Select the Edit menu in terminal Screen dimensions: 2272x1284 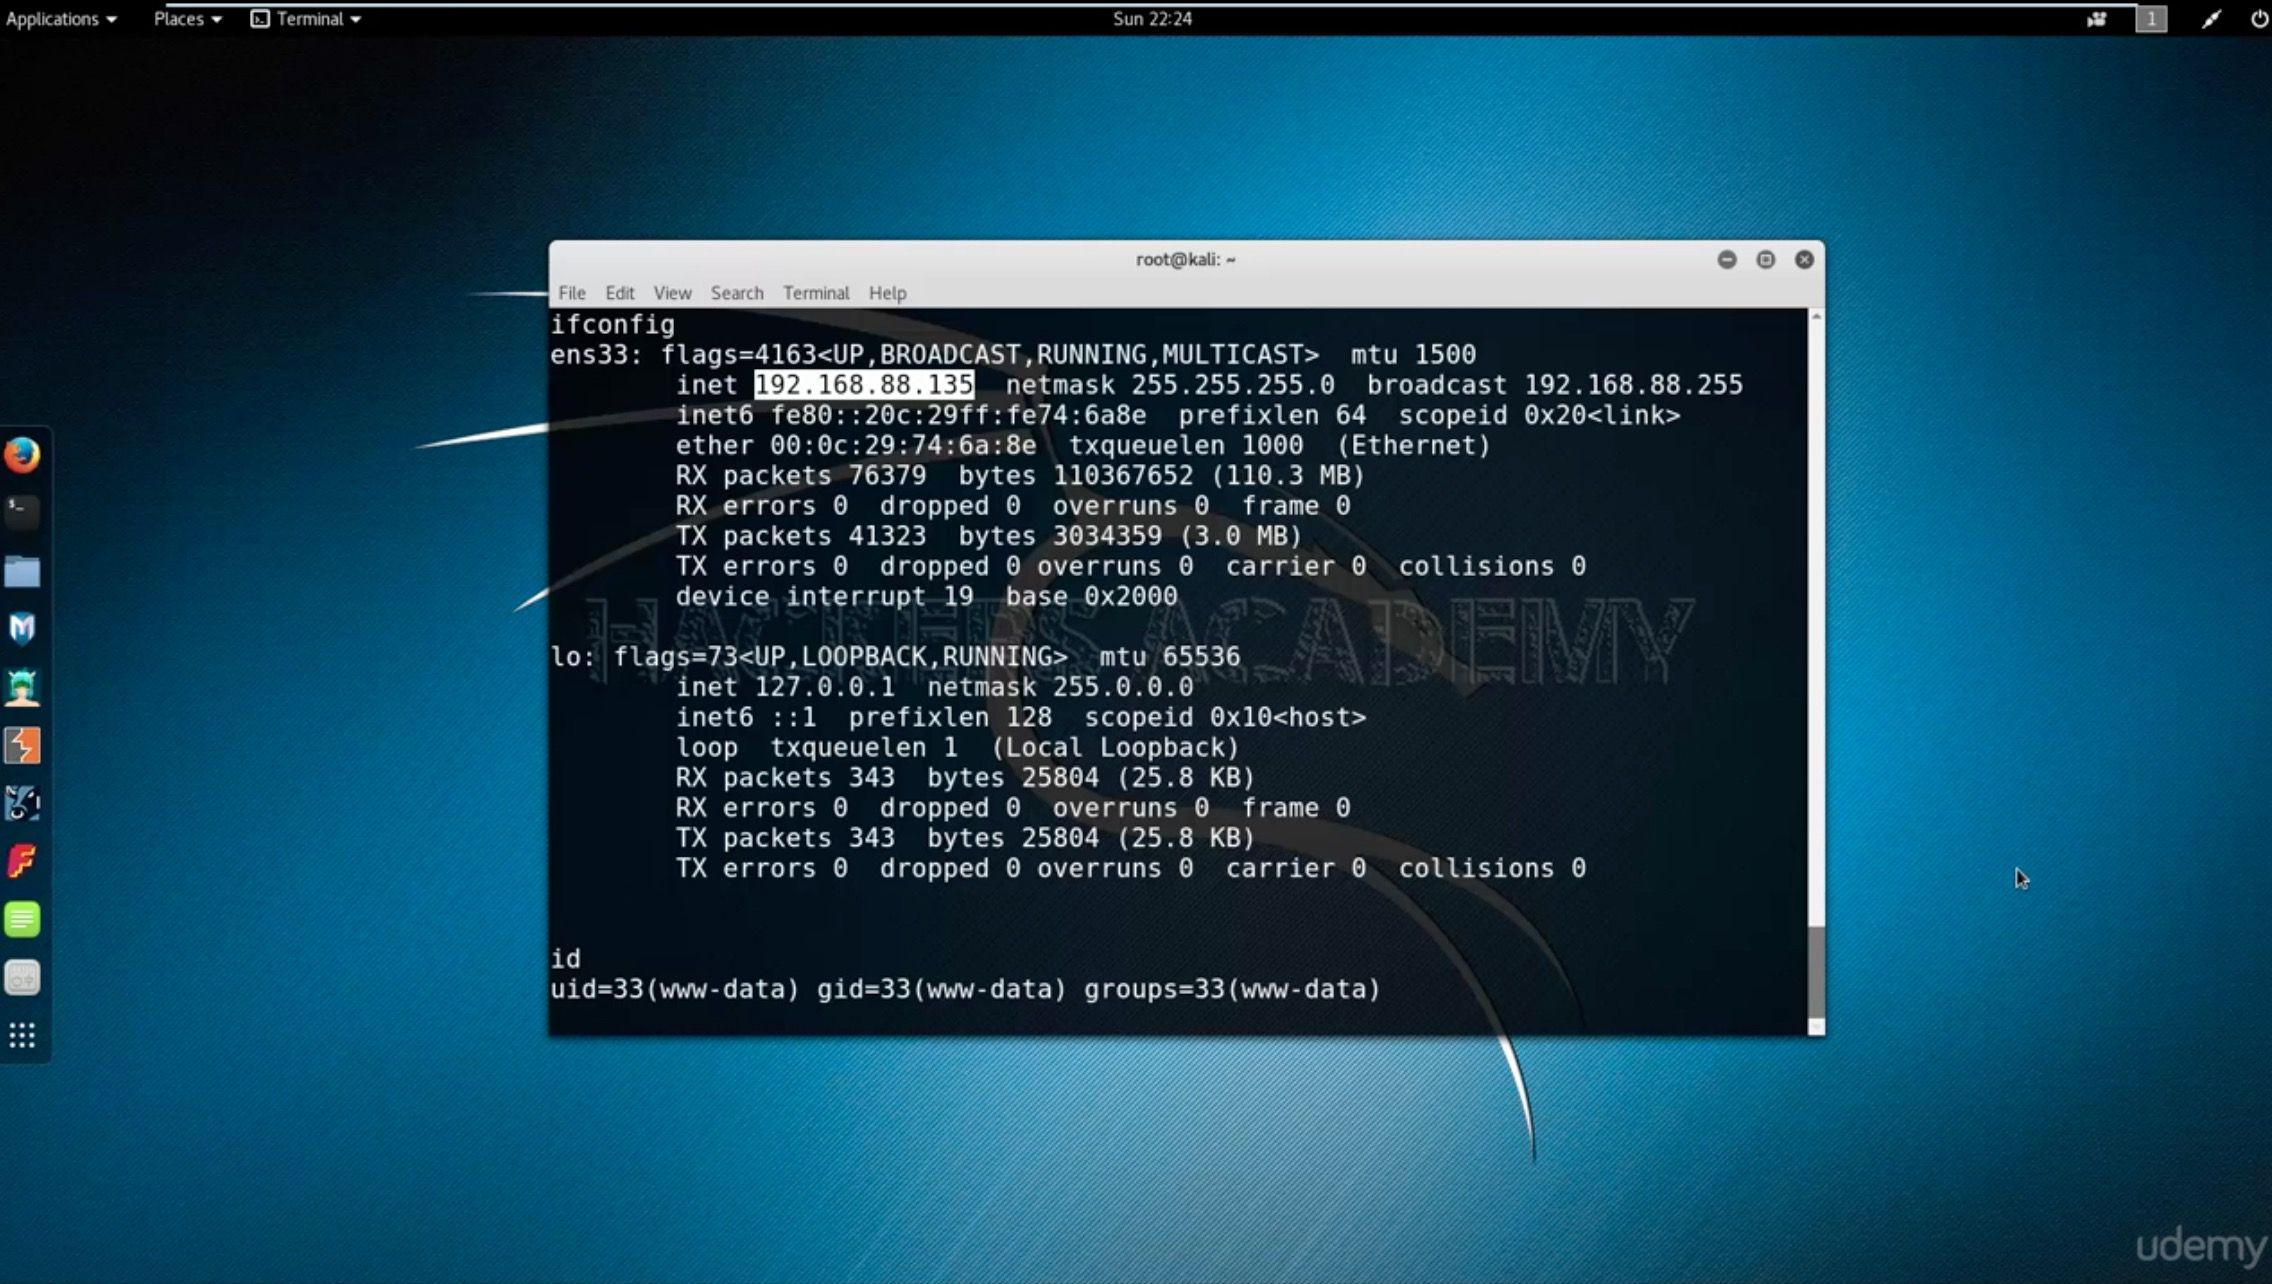(618, 292)
